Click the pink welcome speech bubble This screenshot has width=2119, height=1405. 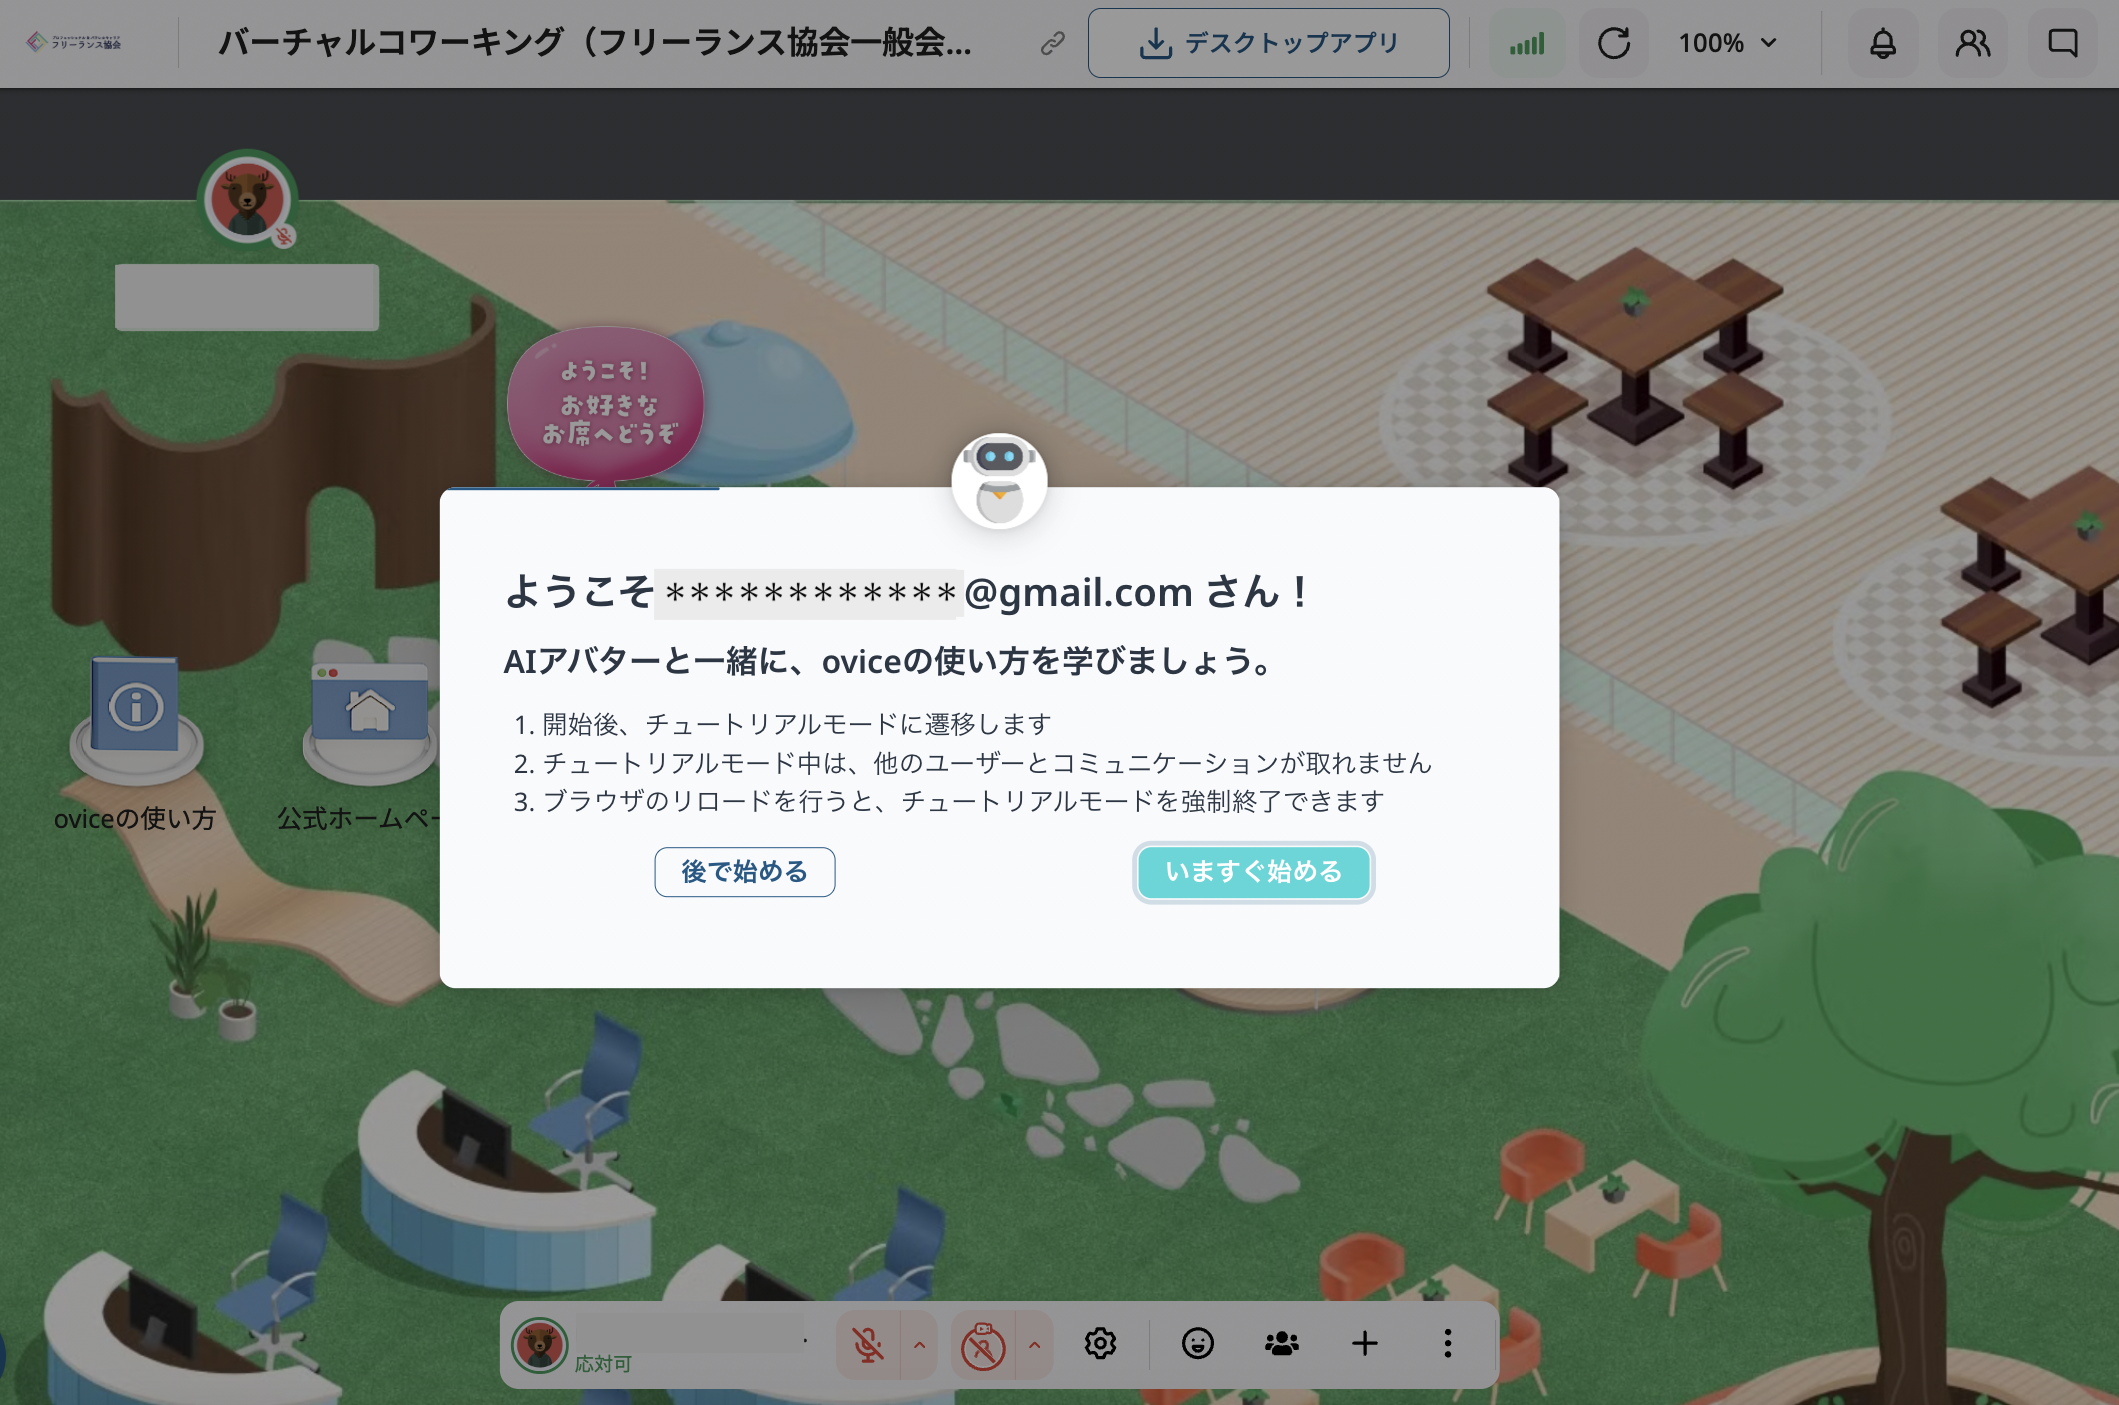[x=606, y=405]
